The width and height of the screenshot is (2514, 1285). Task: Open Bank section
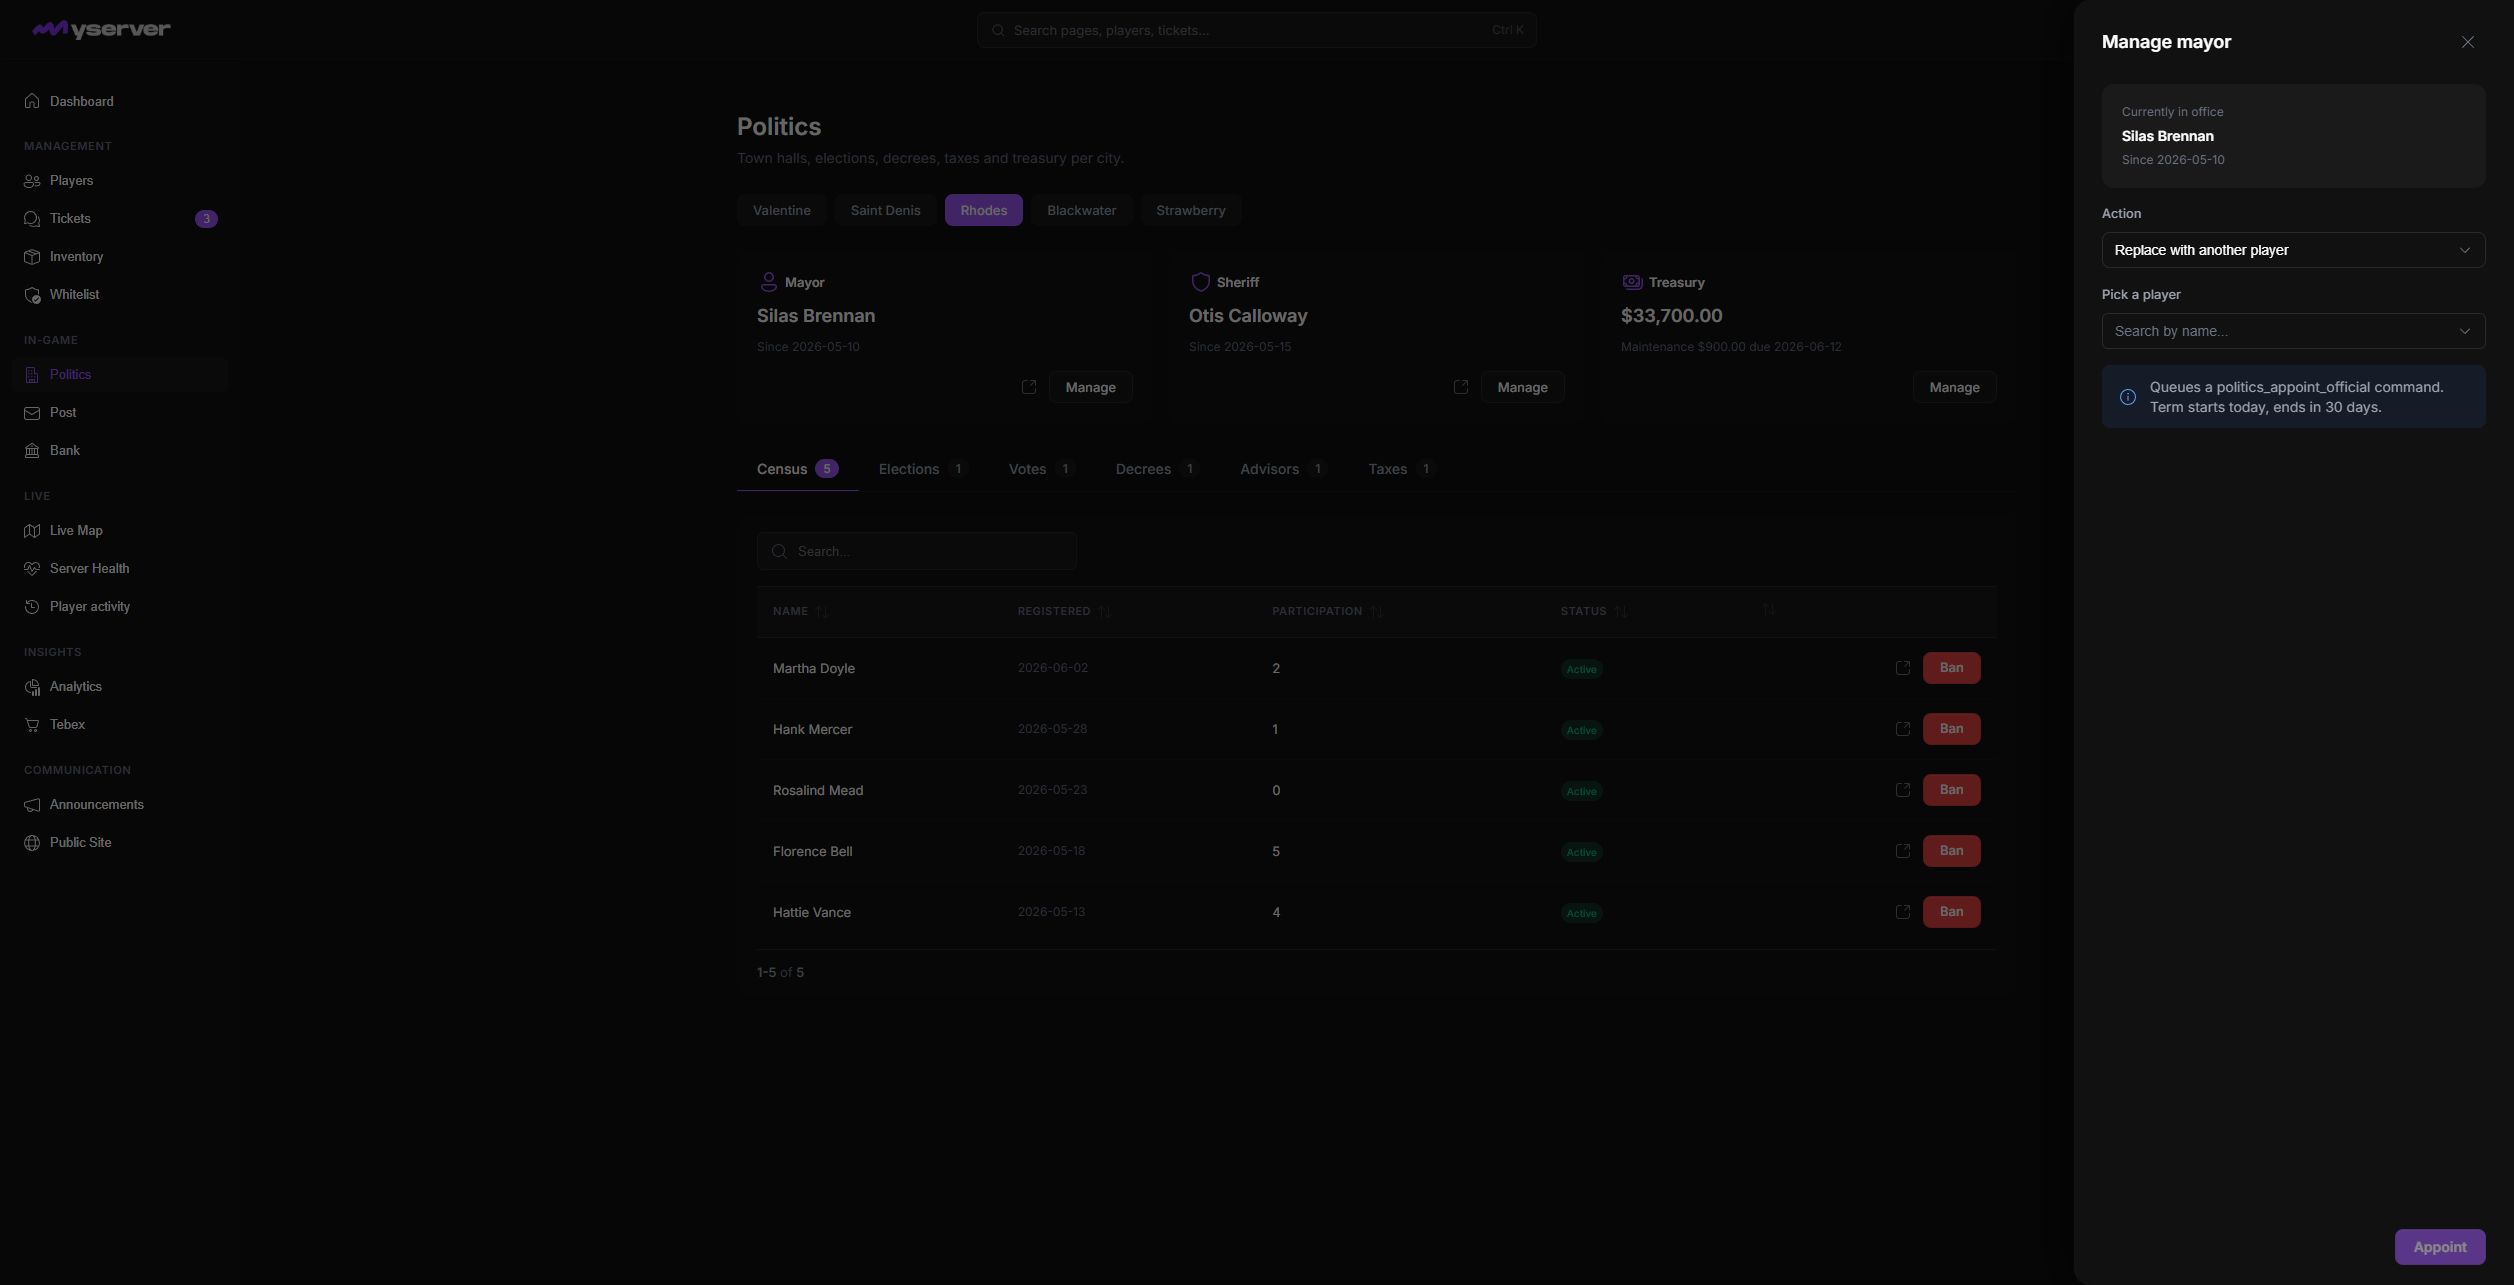[120, 451]
